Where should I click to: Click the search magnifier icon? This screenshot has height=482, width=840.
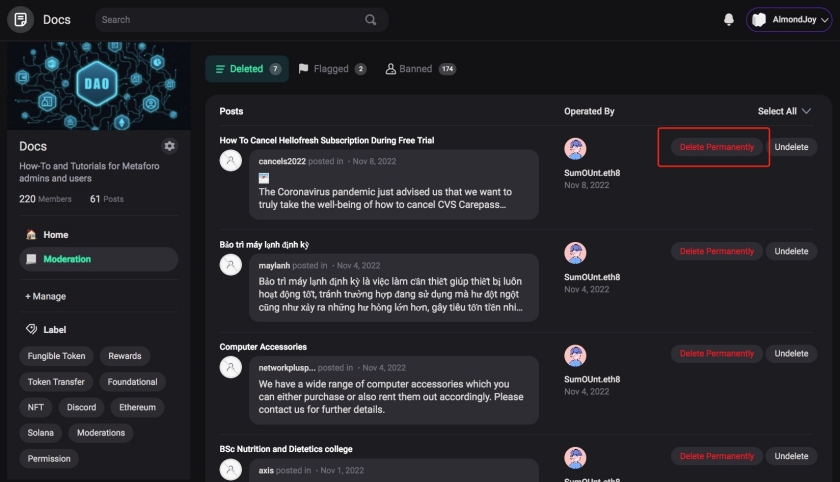pos(371,20)
